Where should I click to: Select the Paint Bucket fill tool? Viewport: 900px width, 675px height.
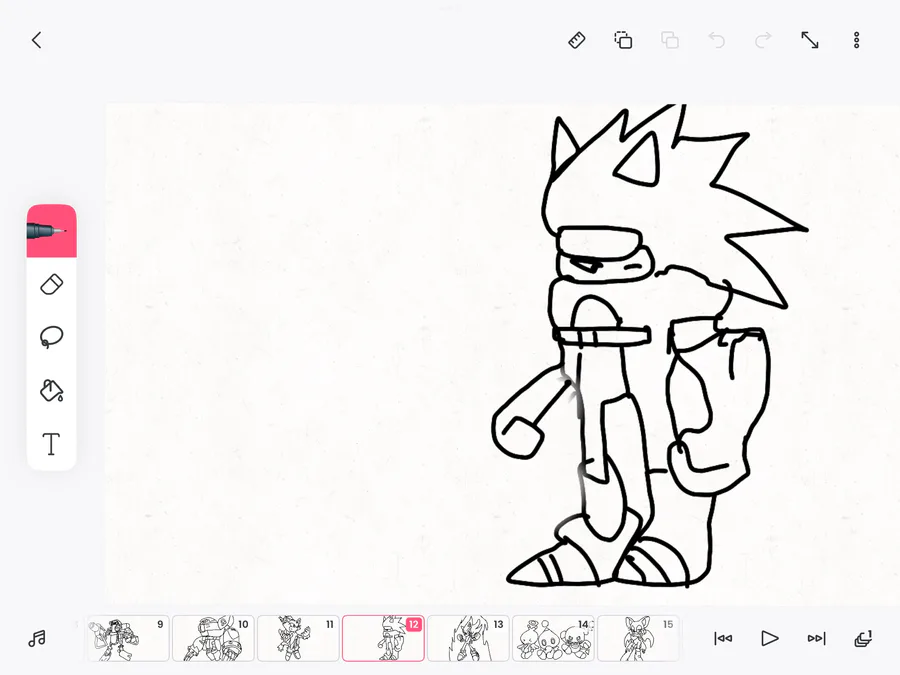click(x=52, y=390)
